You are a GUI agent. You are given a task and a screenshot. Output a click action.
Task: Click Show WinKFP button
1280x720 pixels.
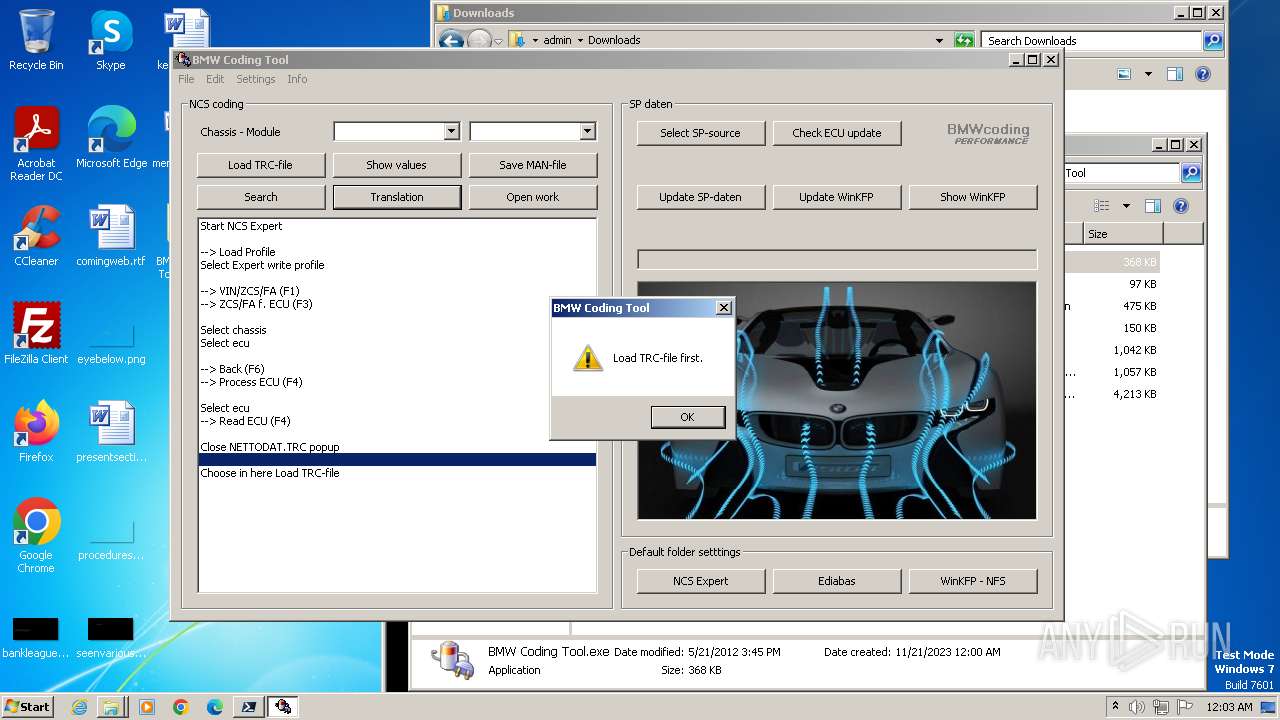973,197
